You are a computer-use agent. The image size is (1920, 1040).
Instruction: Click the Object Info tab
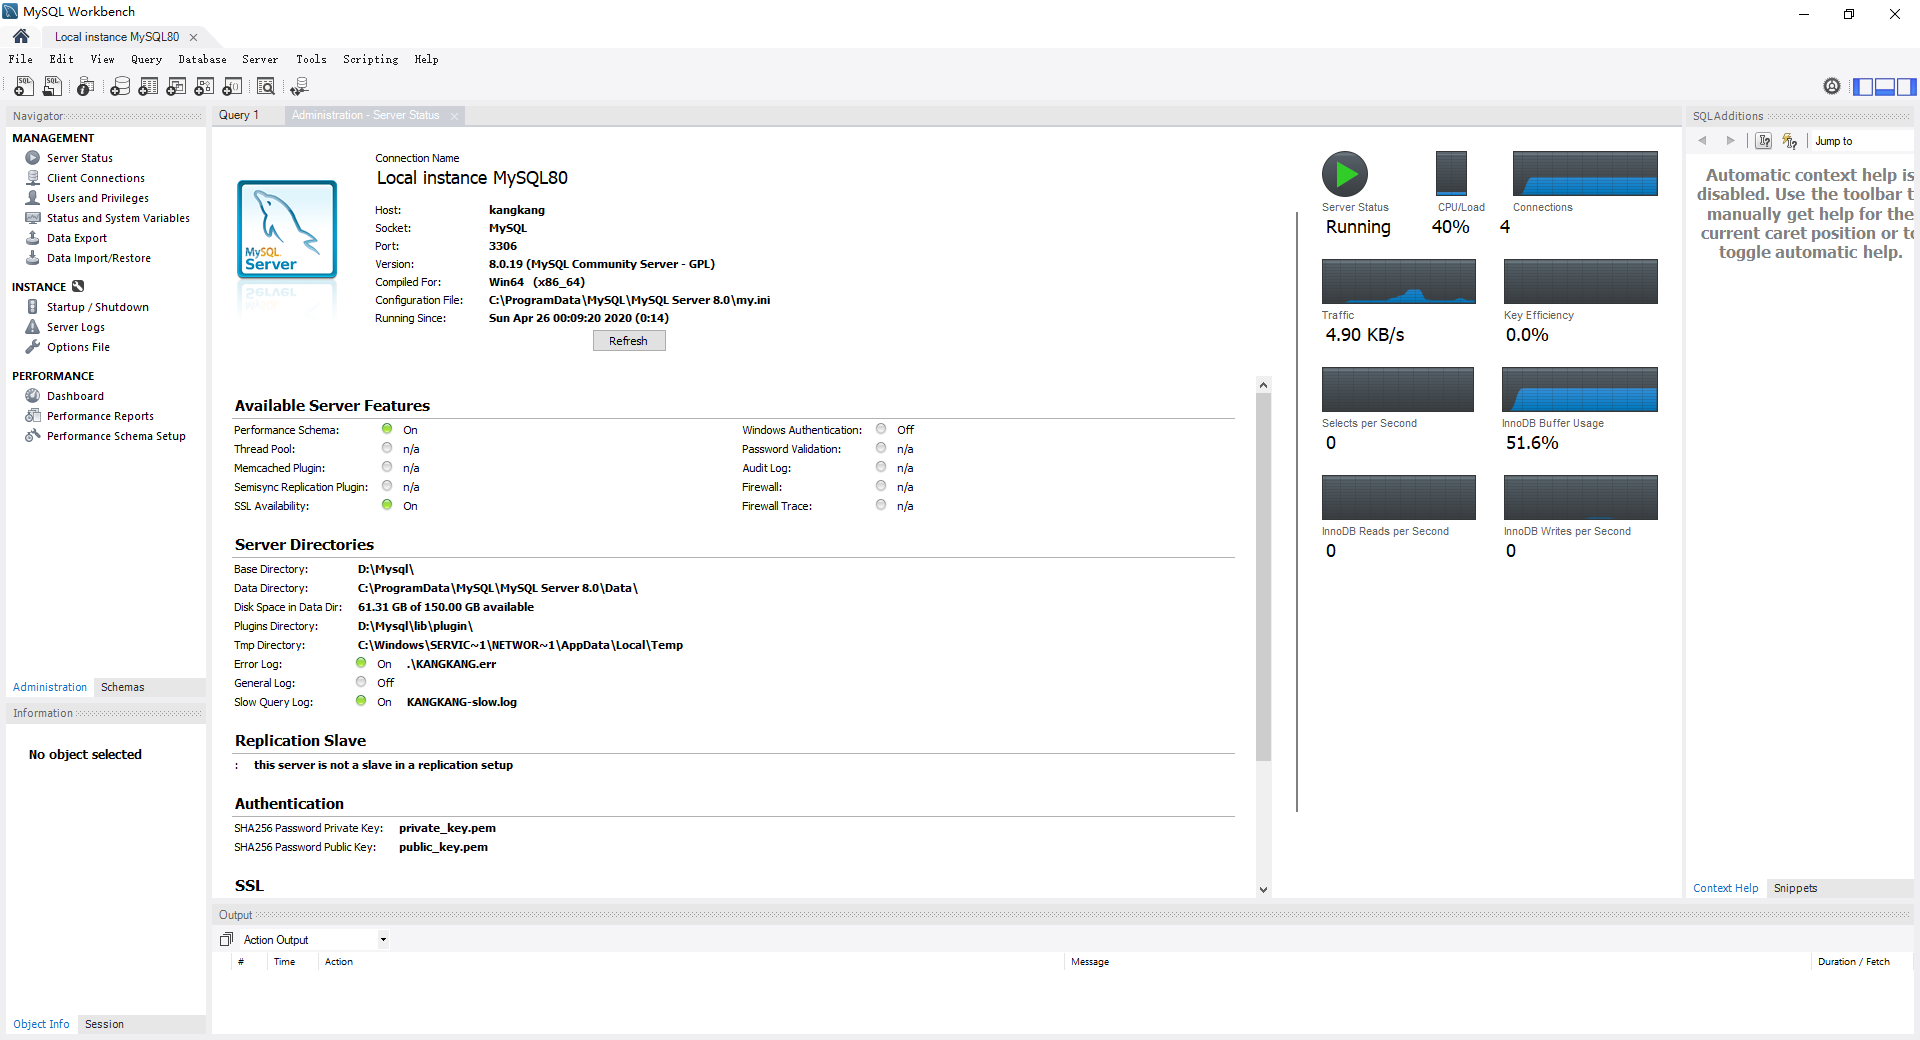point(41,1024)
